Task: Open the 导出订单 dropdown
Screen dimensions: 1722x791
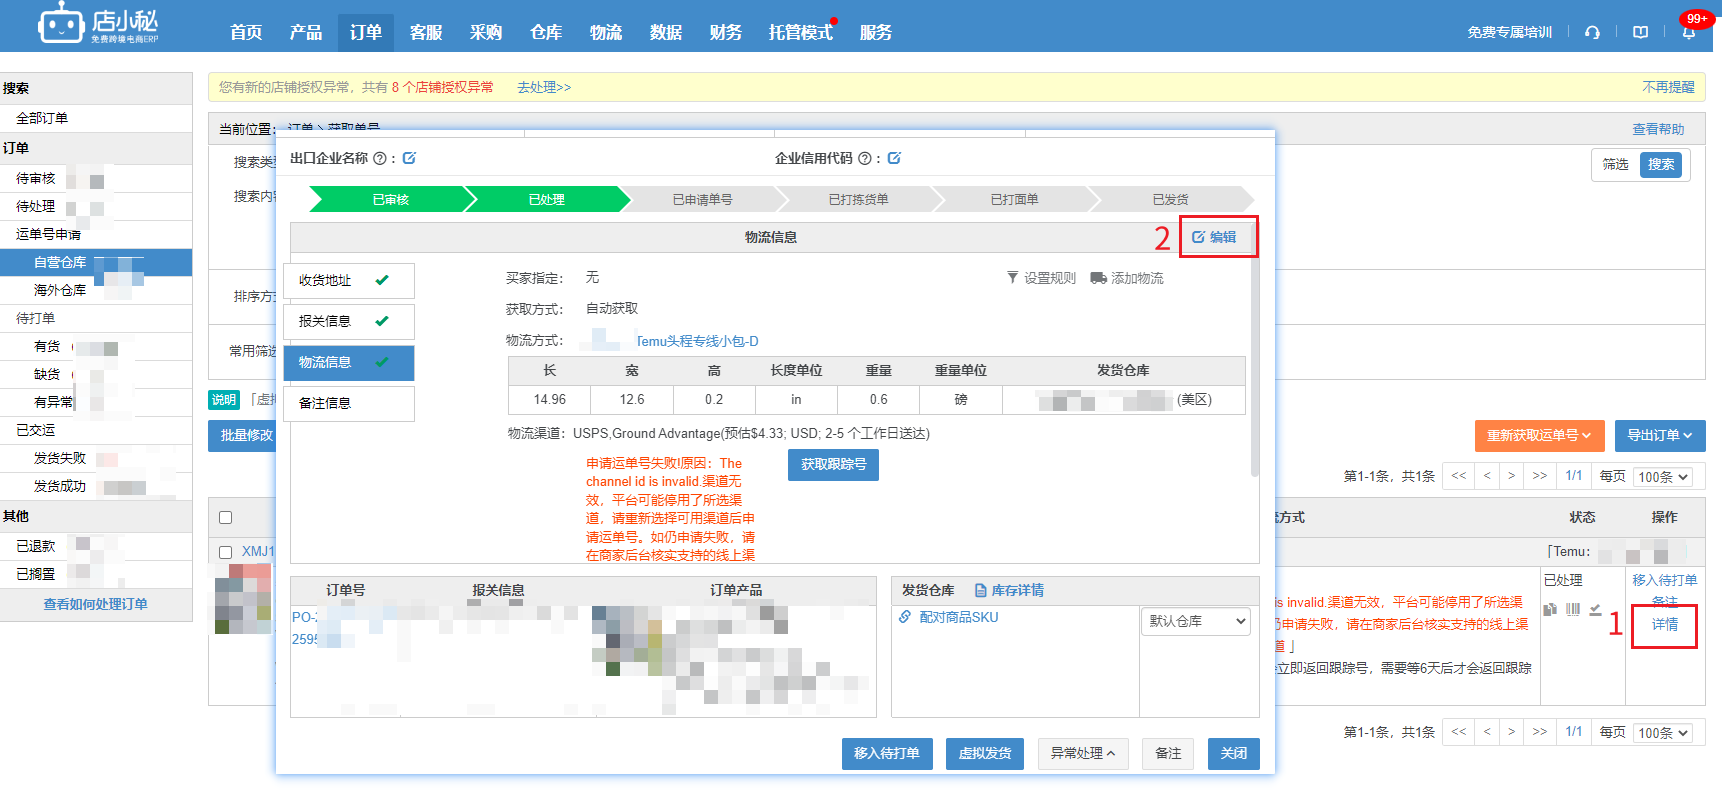Action: click(x=1659, y=435)
